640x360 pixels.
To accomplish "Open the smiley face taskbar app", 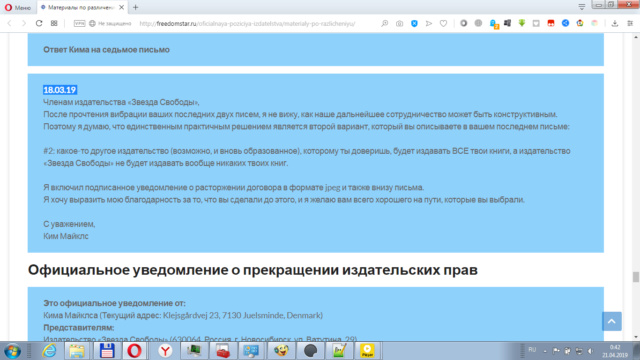I will (x=281, y=351).
